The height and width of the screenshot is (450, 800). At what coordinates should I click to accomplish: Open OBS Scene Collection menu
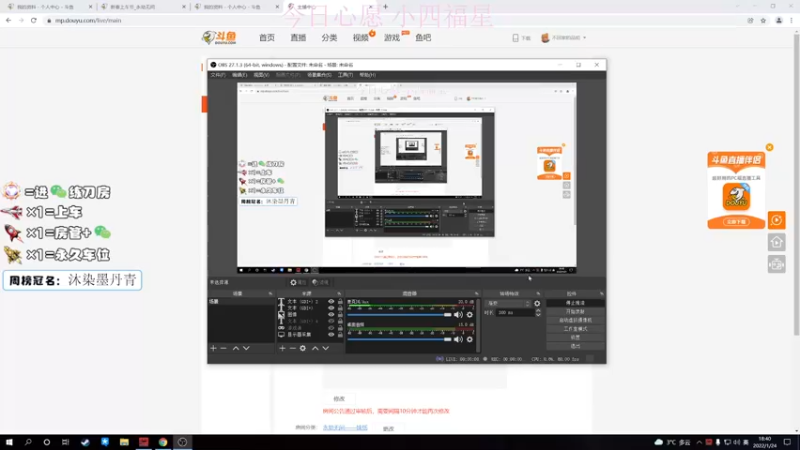[319, 75]
